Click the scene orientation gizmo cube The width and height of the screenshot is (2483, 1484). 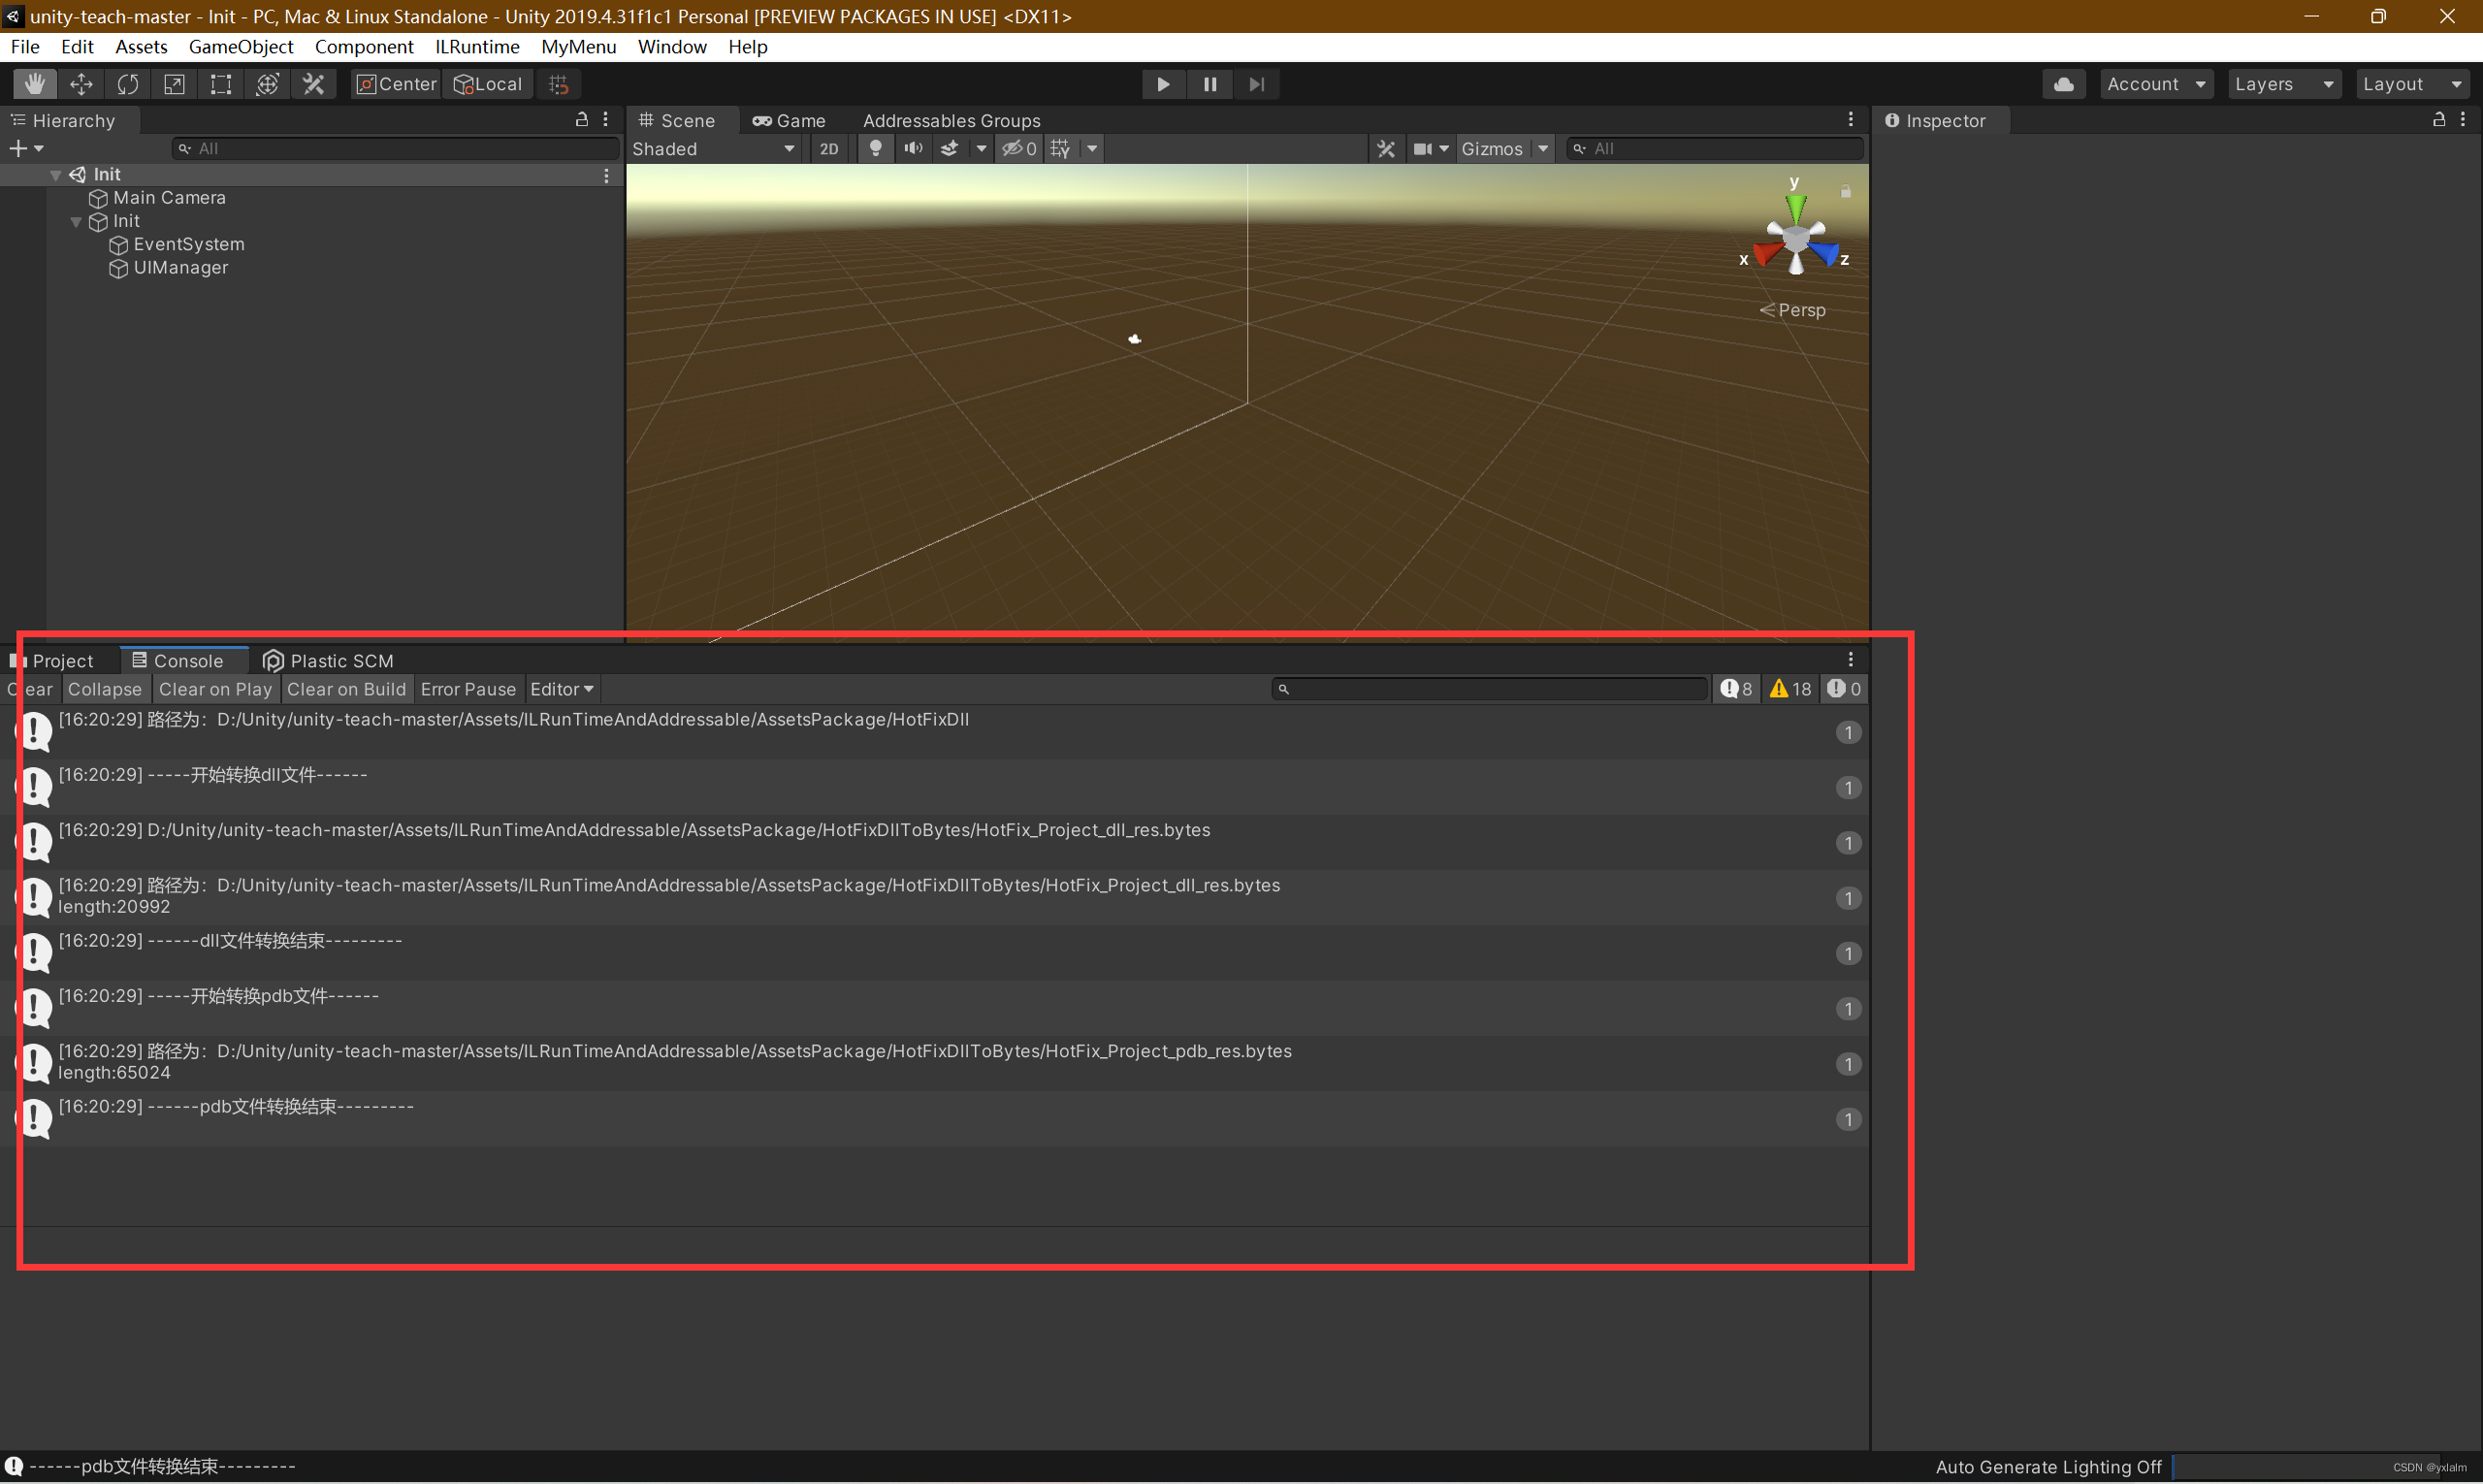click(x=1795, y=239)
